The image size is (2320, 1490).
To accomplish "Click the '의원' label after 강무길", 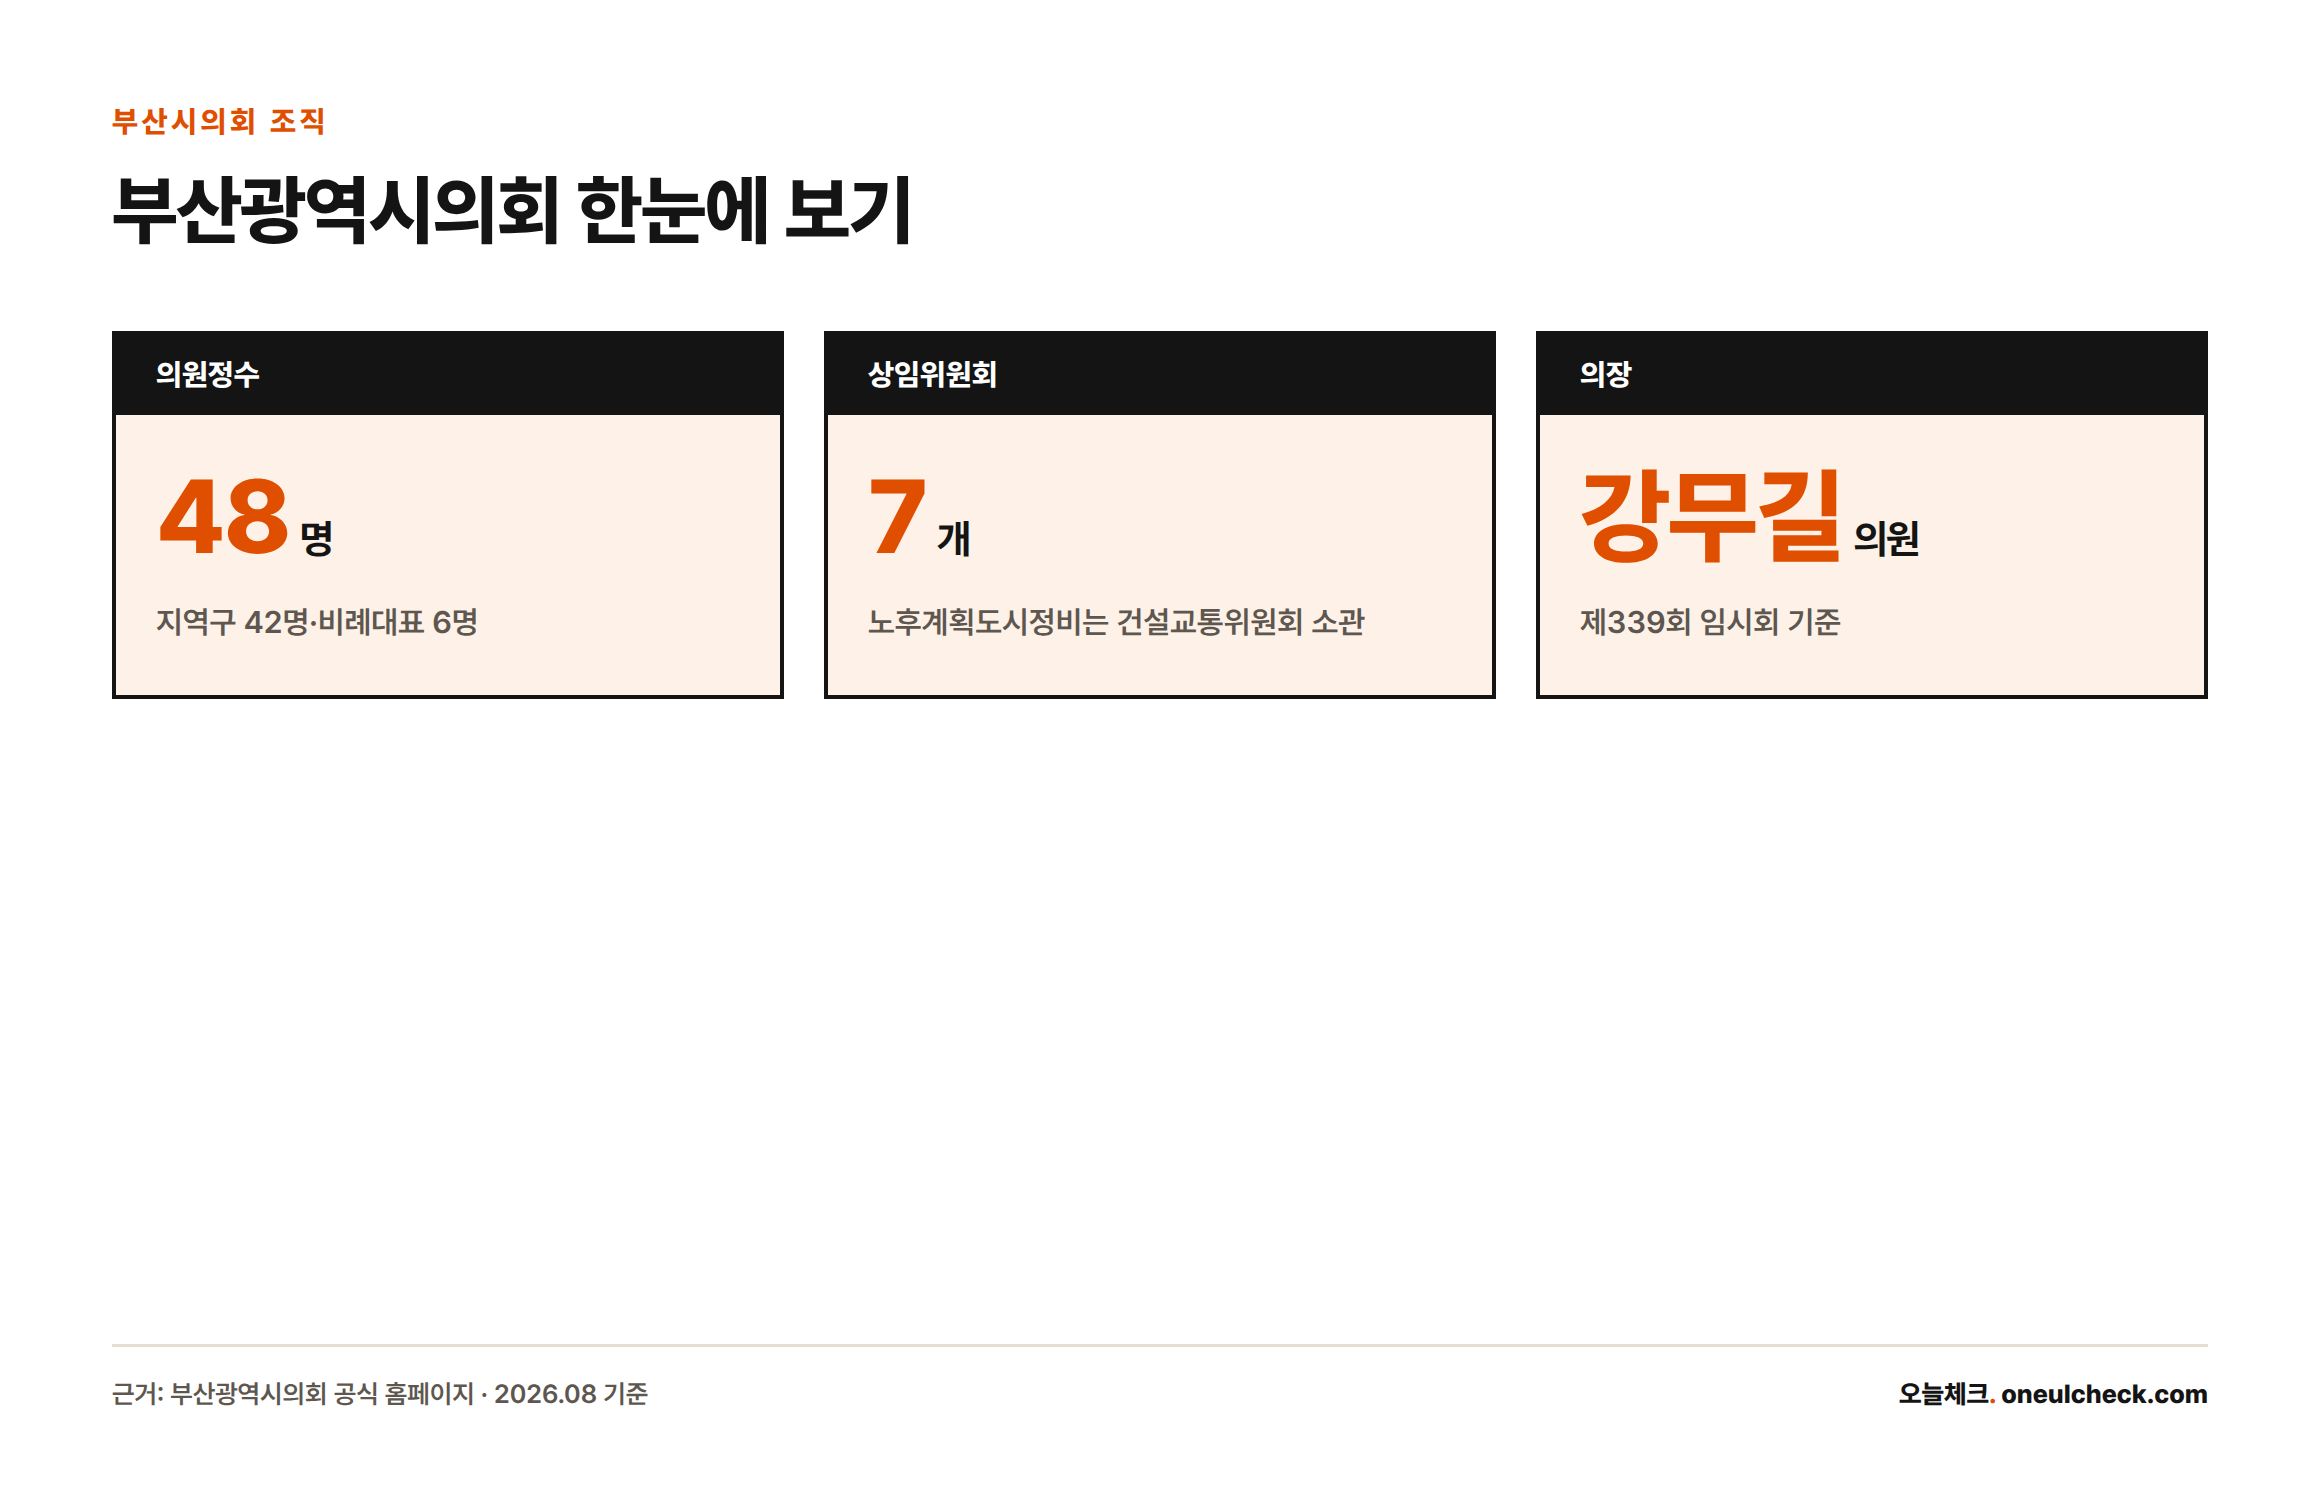I will click(1886, 538).
